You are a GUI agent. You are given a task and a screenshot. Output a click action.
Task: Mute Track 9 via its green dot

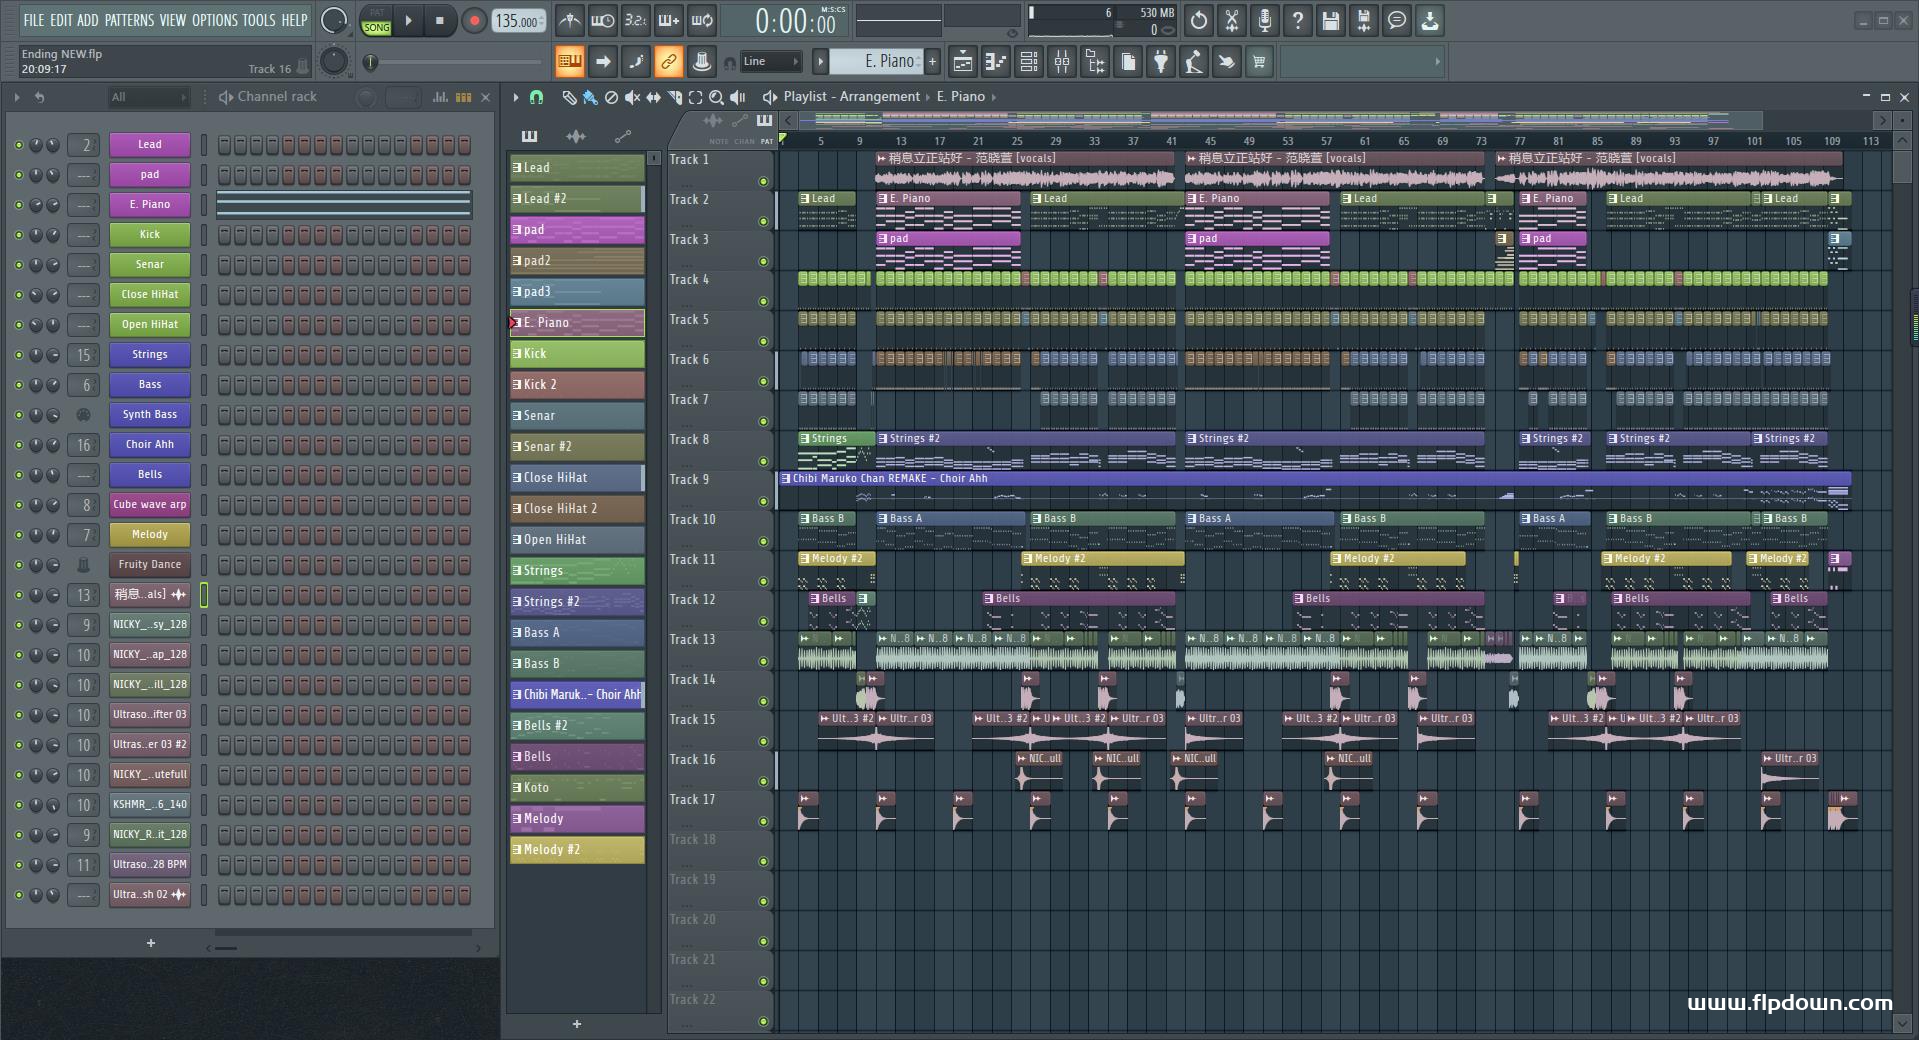click(764, 502)
